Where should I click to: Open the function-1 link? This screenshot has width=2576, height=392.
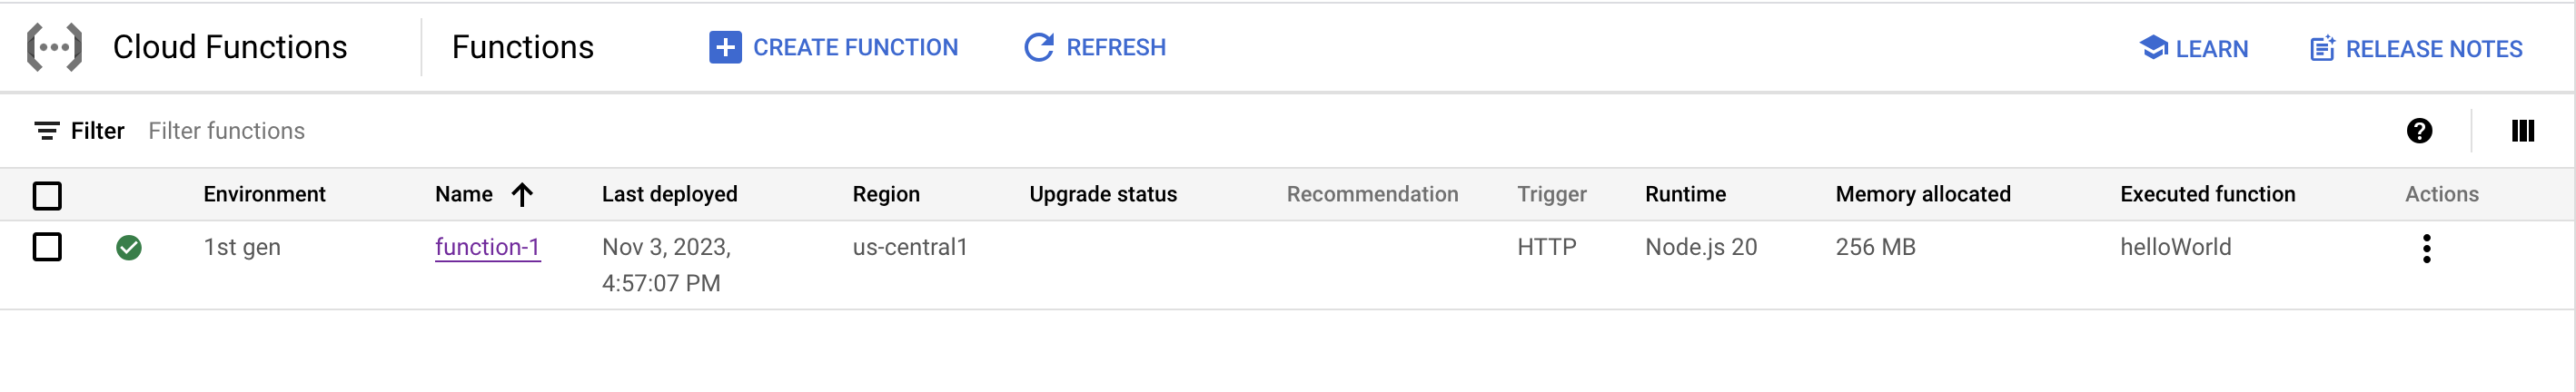[x=487, y=247]
